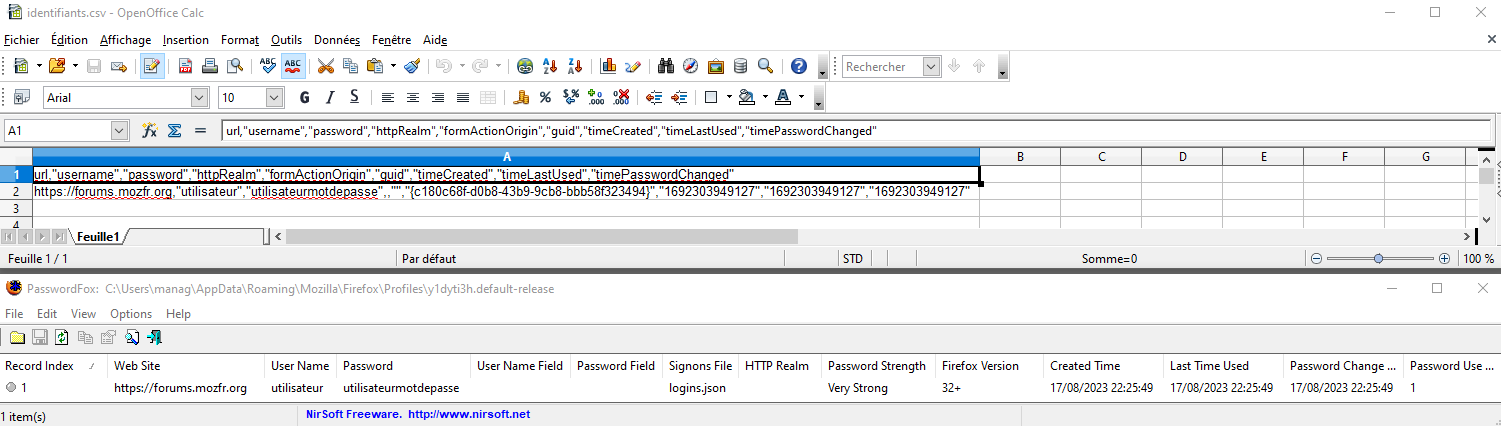The width and height of the screenshot is (1501, 426).
Task: Apply background color with paint bucket icon
Action: [x=746, y=97]
